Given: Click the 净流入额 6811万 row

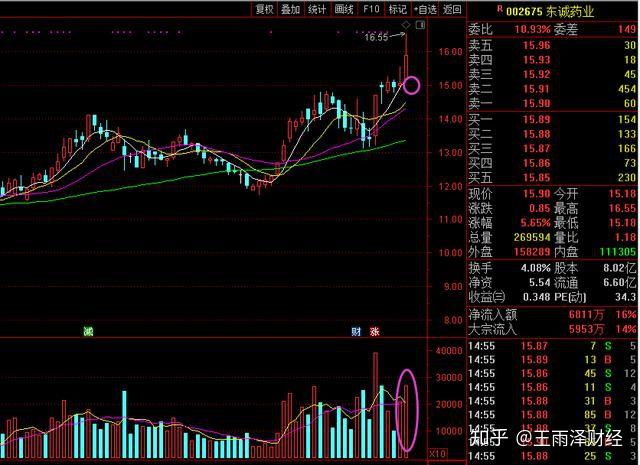Looking at the screenshot, I should tap(552, 315).
